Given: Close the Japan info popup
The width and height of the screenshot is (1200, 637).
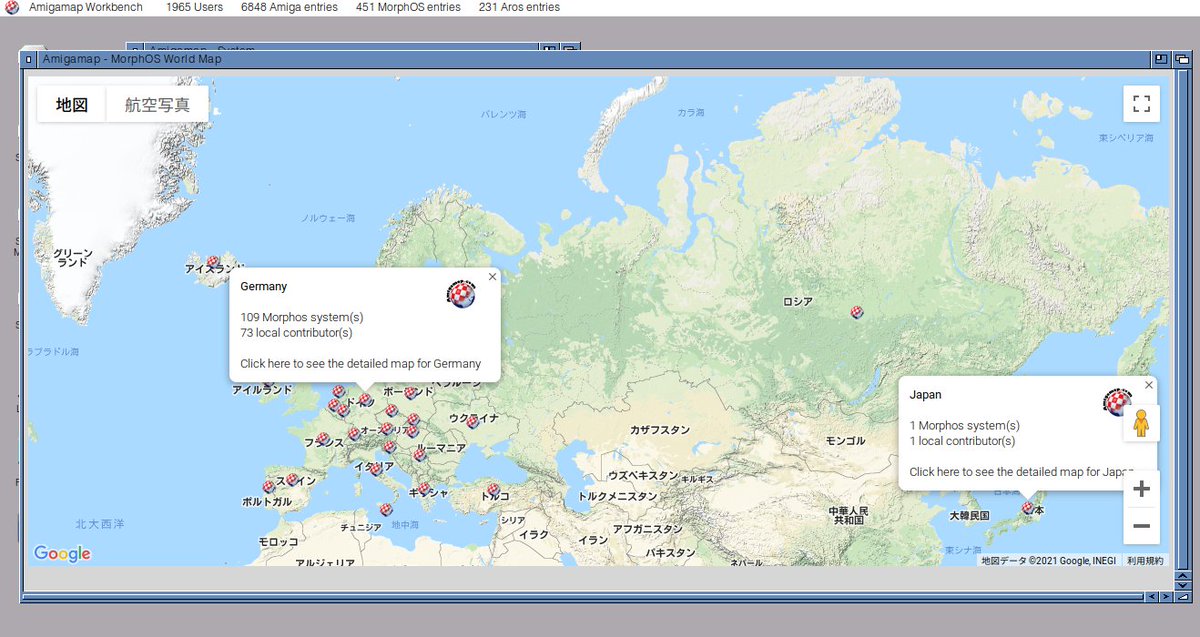Looking at the screenshot, I should [1148, 385].
